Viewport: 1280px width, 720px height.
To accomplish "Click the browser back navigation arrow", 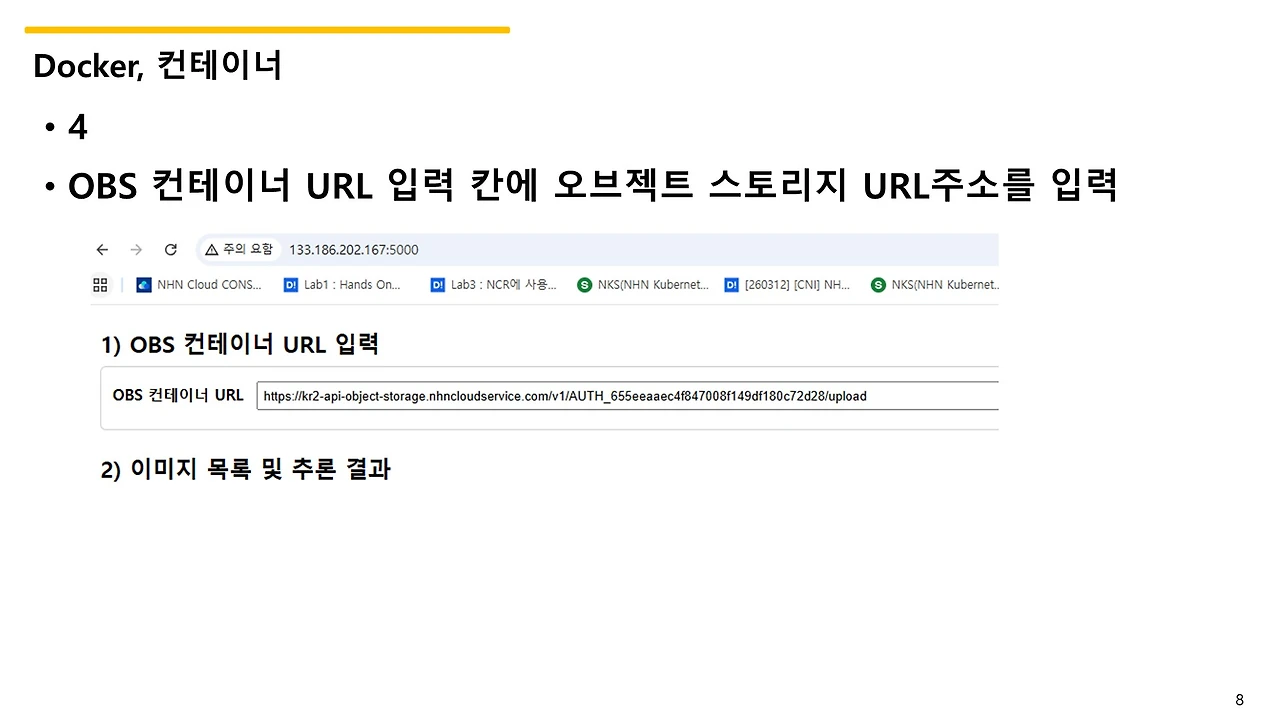I will (101, 249).
